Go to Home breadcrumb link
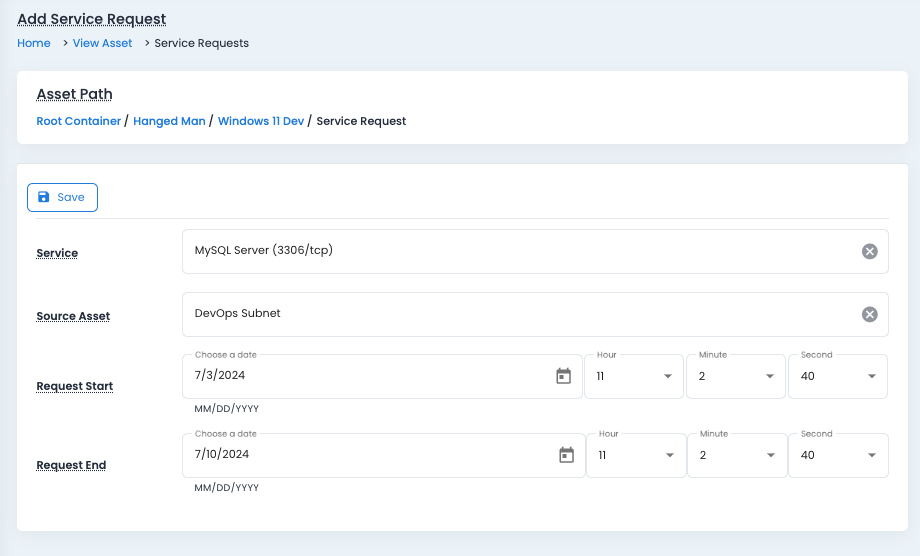The width and height of the screenshot is (920, 556). click(34, 43)
